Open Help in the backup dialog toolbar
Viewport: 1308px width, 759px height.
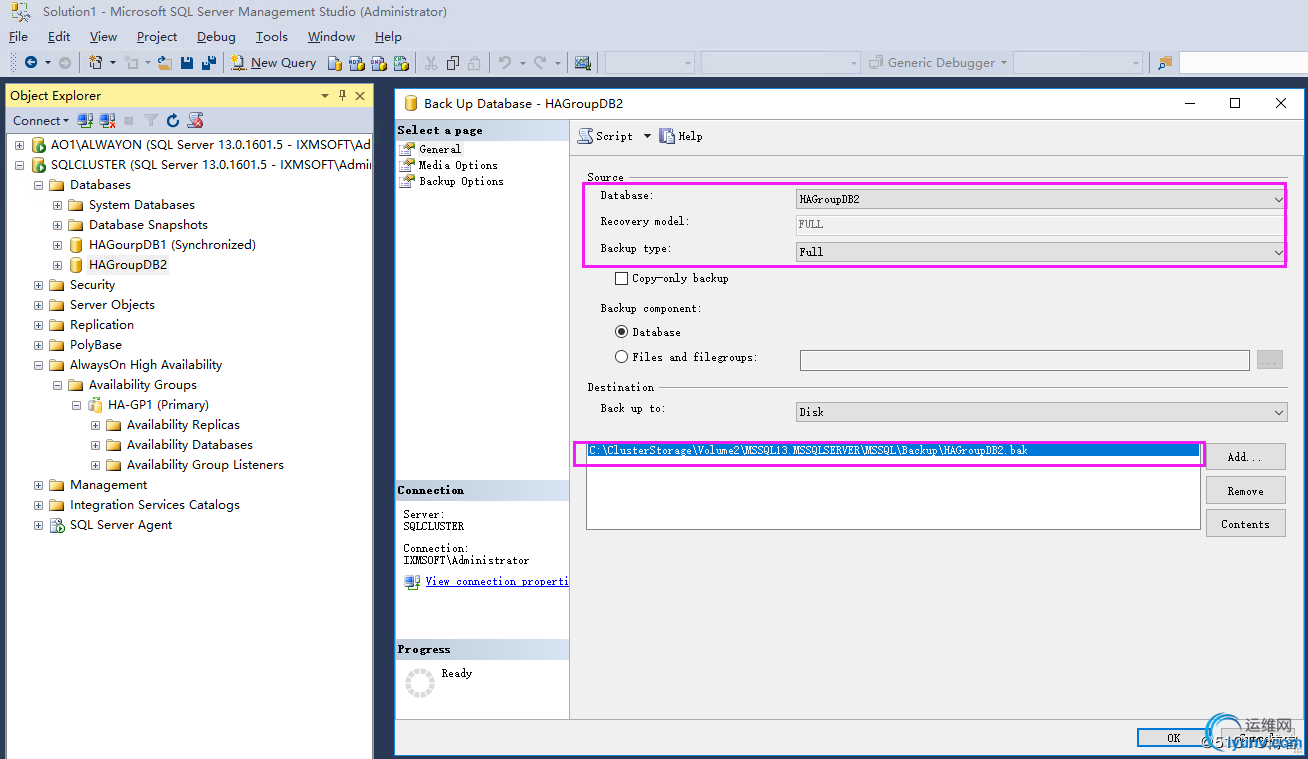coord(681,136)
